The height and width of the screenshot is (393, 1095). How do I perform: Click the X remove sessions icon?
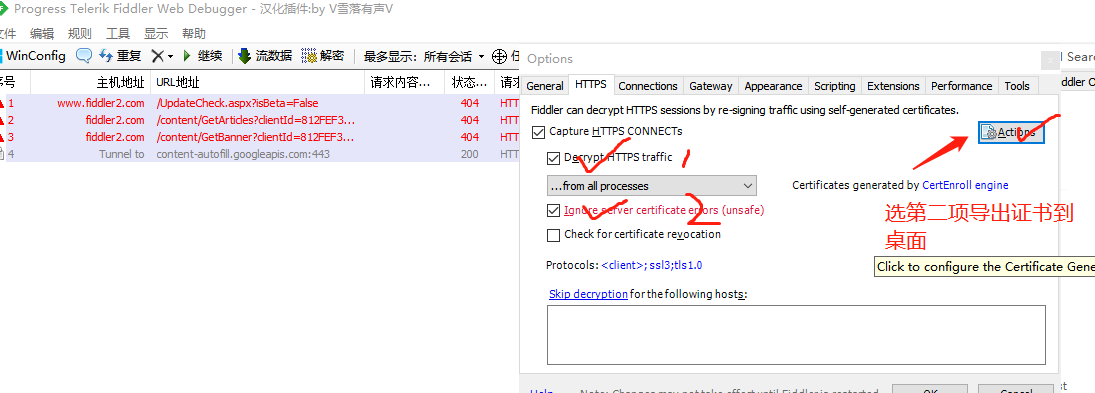pyautogui.click(x=158, y=56)
